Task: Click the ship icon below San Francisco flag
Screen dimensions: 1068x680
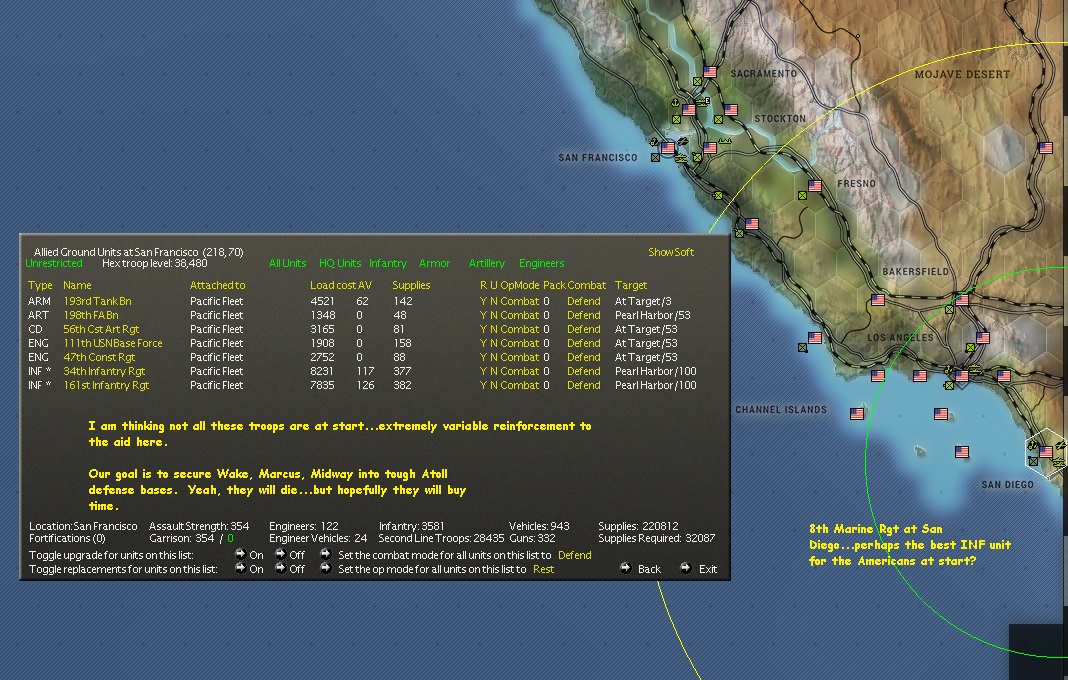Action: (x=680, y=158)
